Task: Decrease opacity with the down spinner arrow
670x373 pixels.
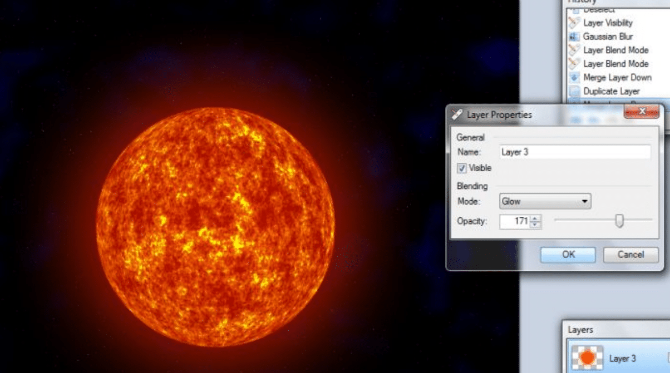Action: [x=535, y=224]
